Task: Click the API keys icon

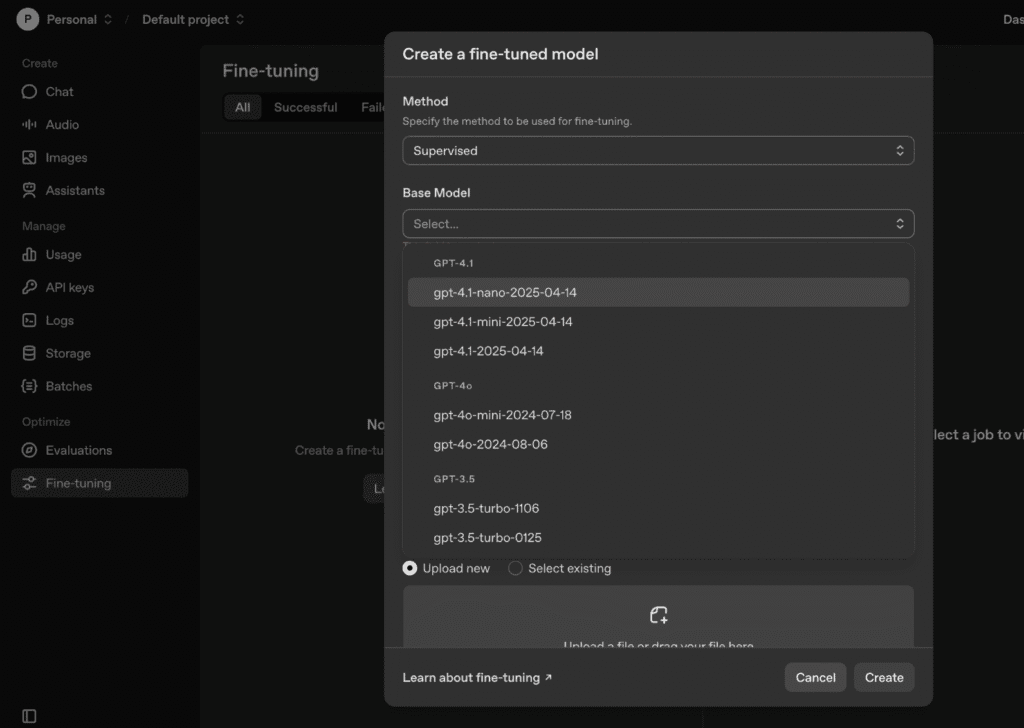Action: [29, 288]
